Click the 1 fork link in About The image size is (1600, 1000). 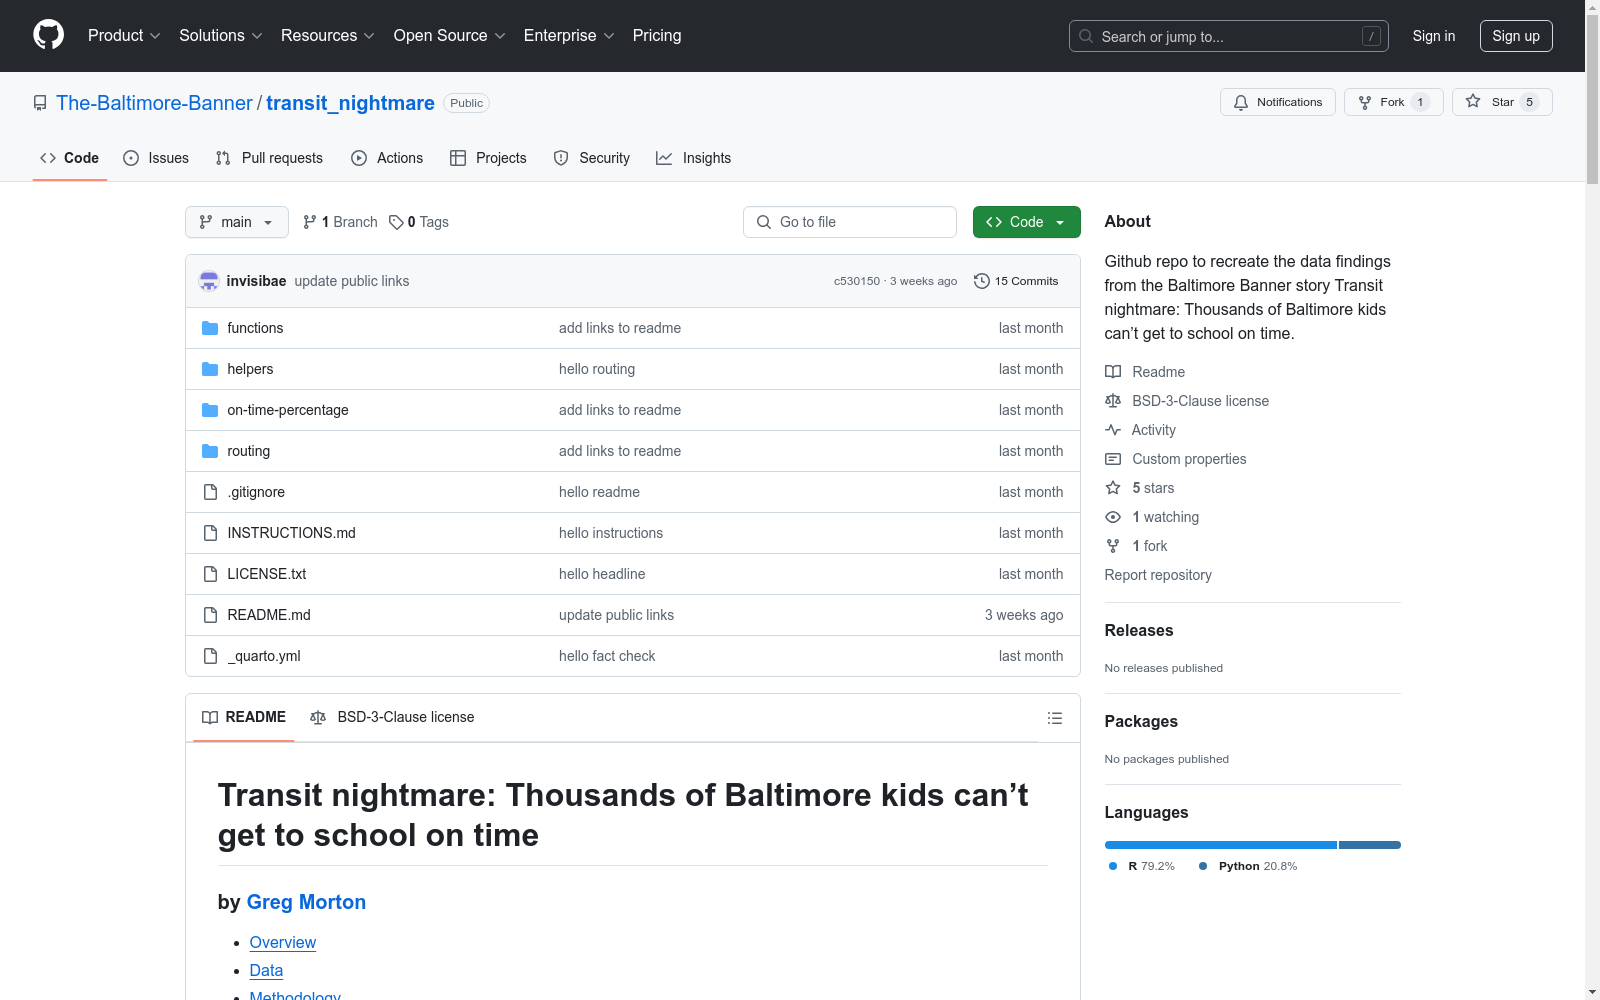(x=1150, y=546)
